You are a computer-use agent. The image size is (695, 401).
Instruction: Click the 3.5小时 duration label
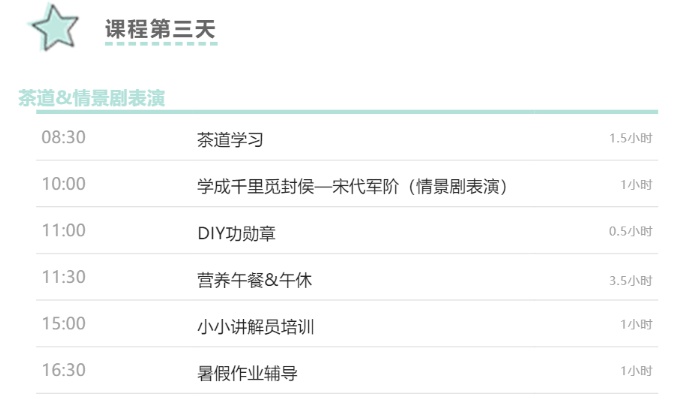(x=630, y=280)
